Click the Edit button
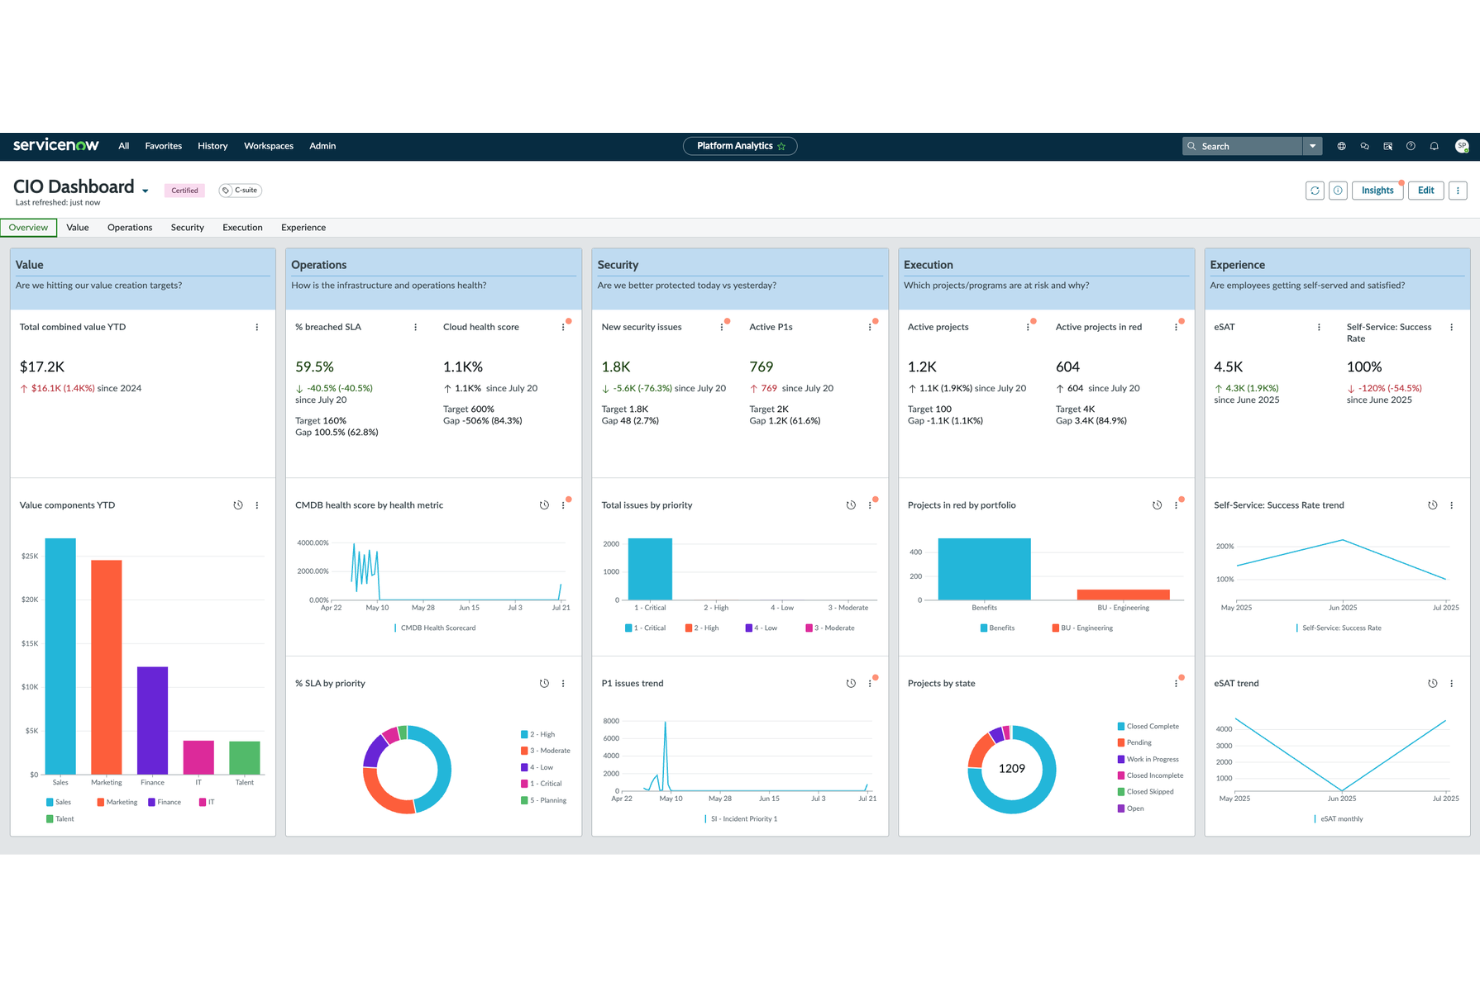 pyautogui.click(x=1425, y=190)
